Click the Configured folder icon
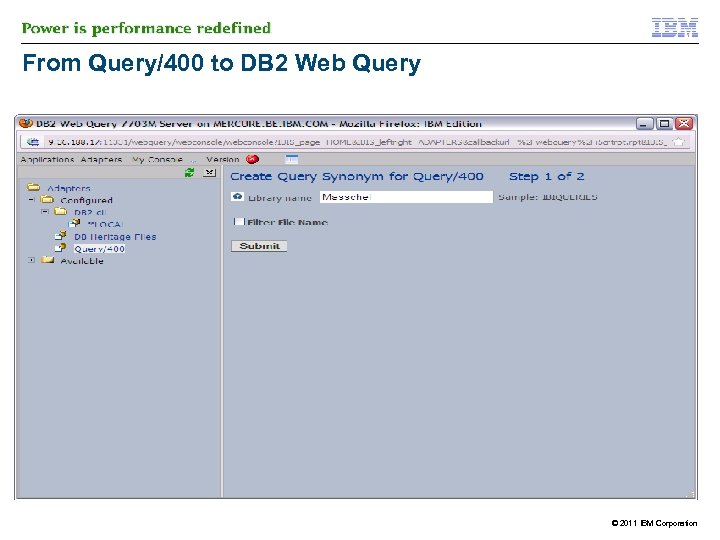 (x=47, y=199)
